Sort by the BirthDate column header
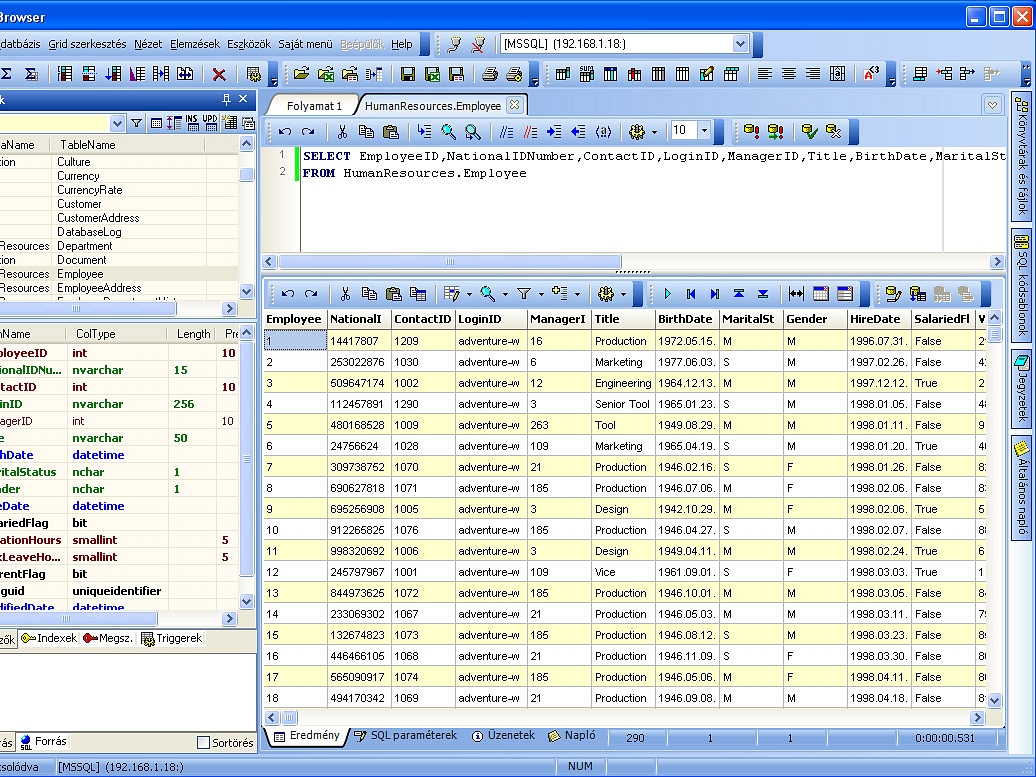Image resolution: width=1036 pixels, height=777 pixels. point(685,319)
